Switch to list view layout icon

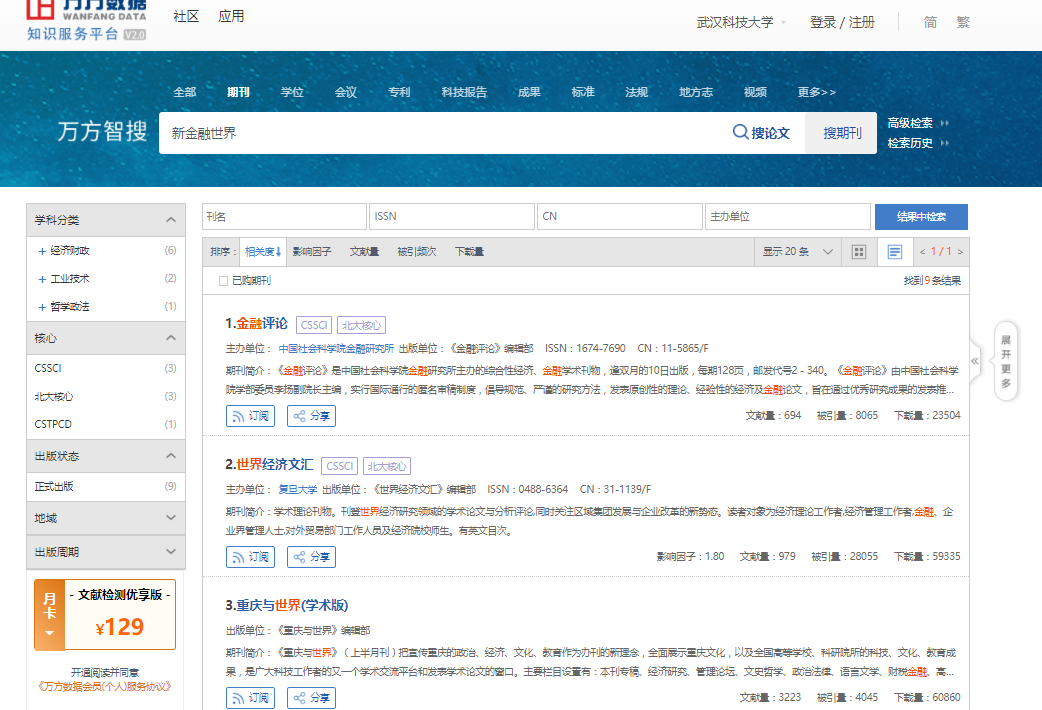[x=895, y=252]
